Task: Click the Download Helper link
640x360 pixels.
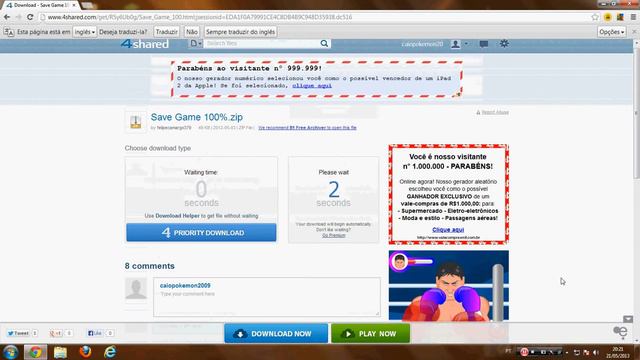Action: coord(177,216)
